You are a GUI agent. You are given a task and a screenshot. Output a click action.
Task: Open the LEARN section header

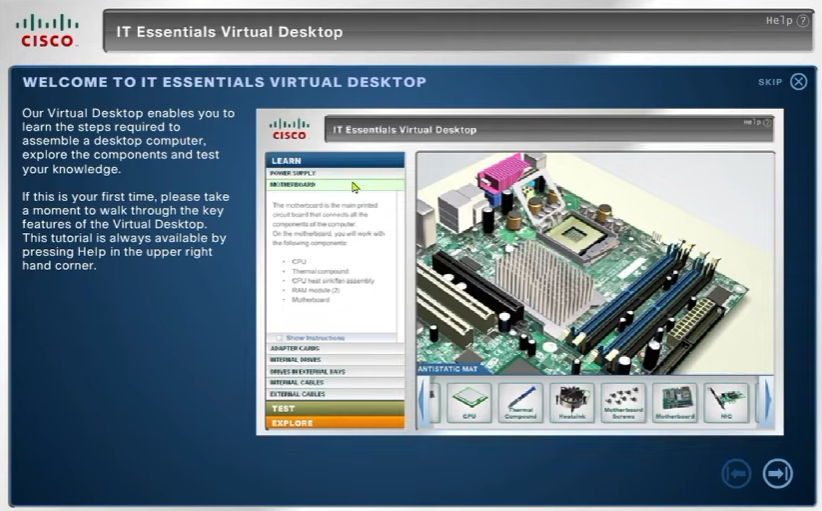335,160
